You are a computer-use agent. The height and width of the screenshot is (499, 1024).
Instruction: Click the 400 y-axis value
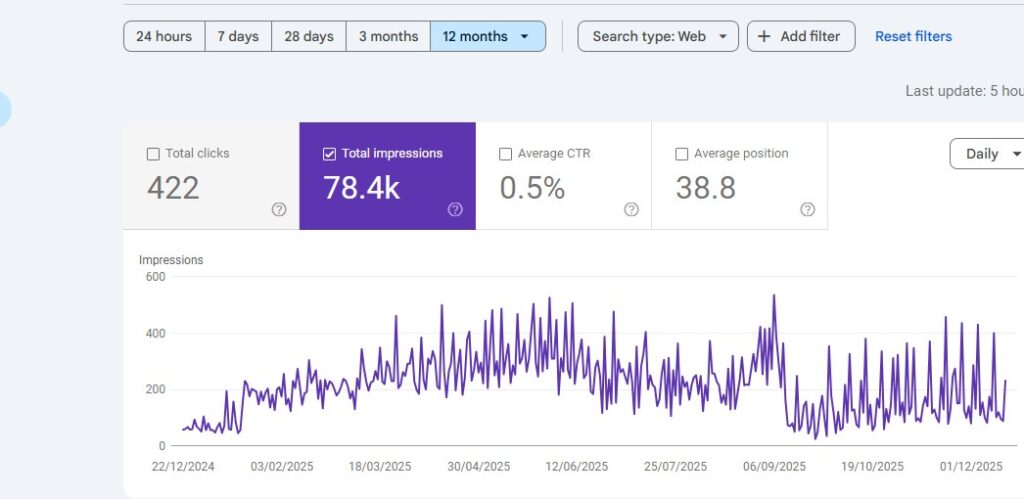pos(155,333)
